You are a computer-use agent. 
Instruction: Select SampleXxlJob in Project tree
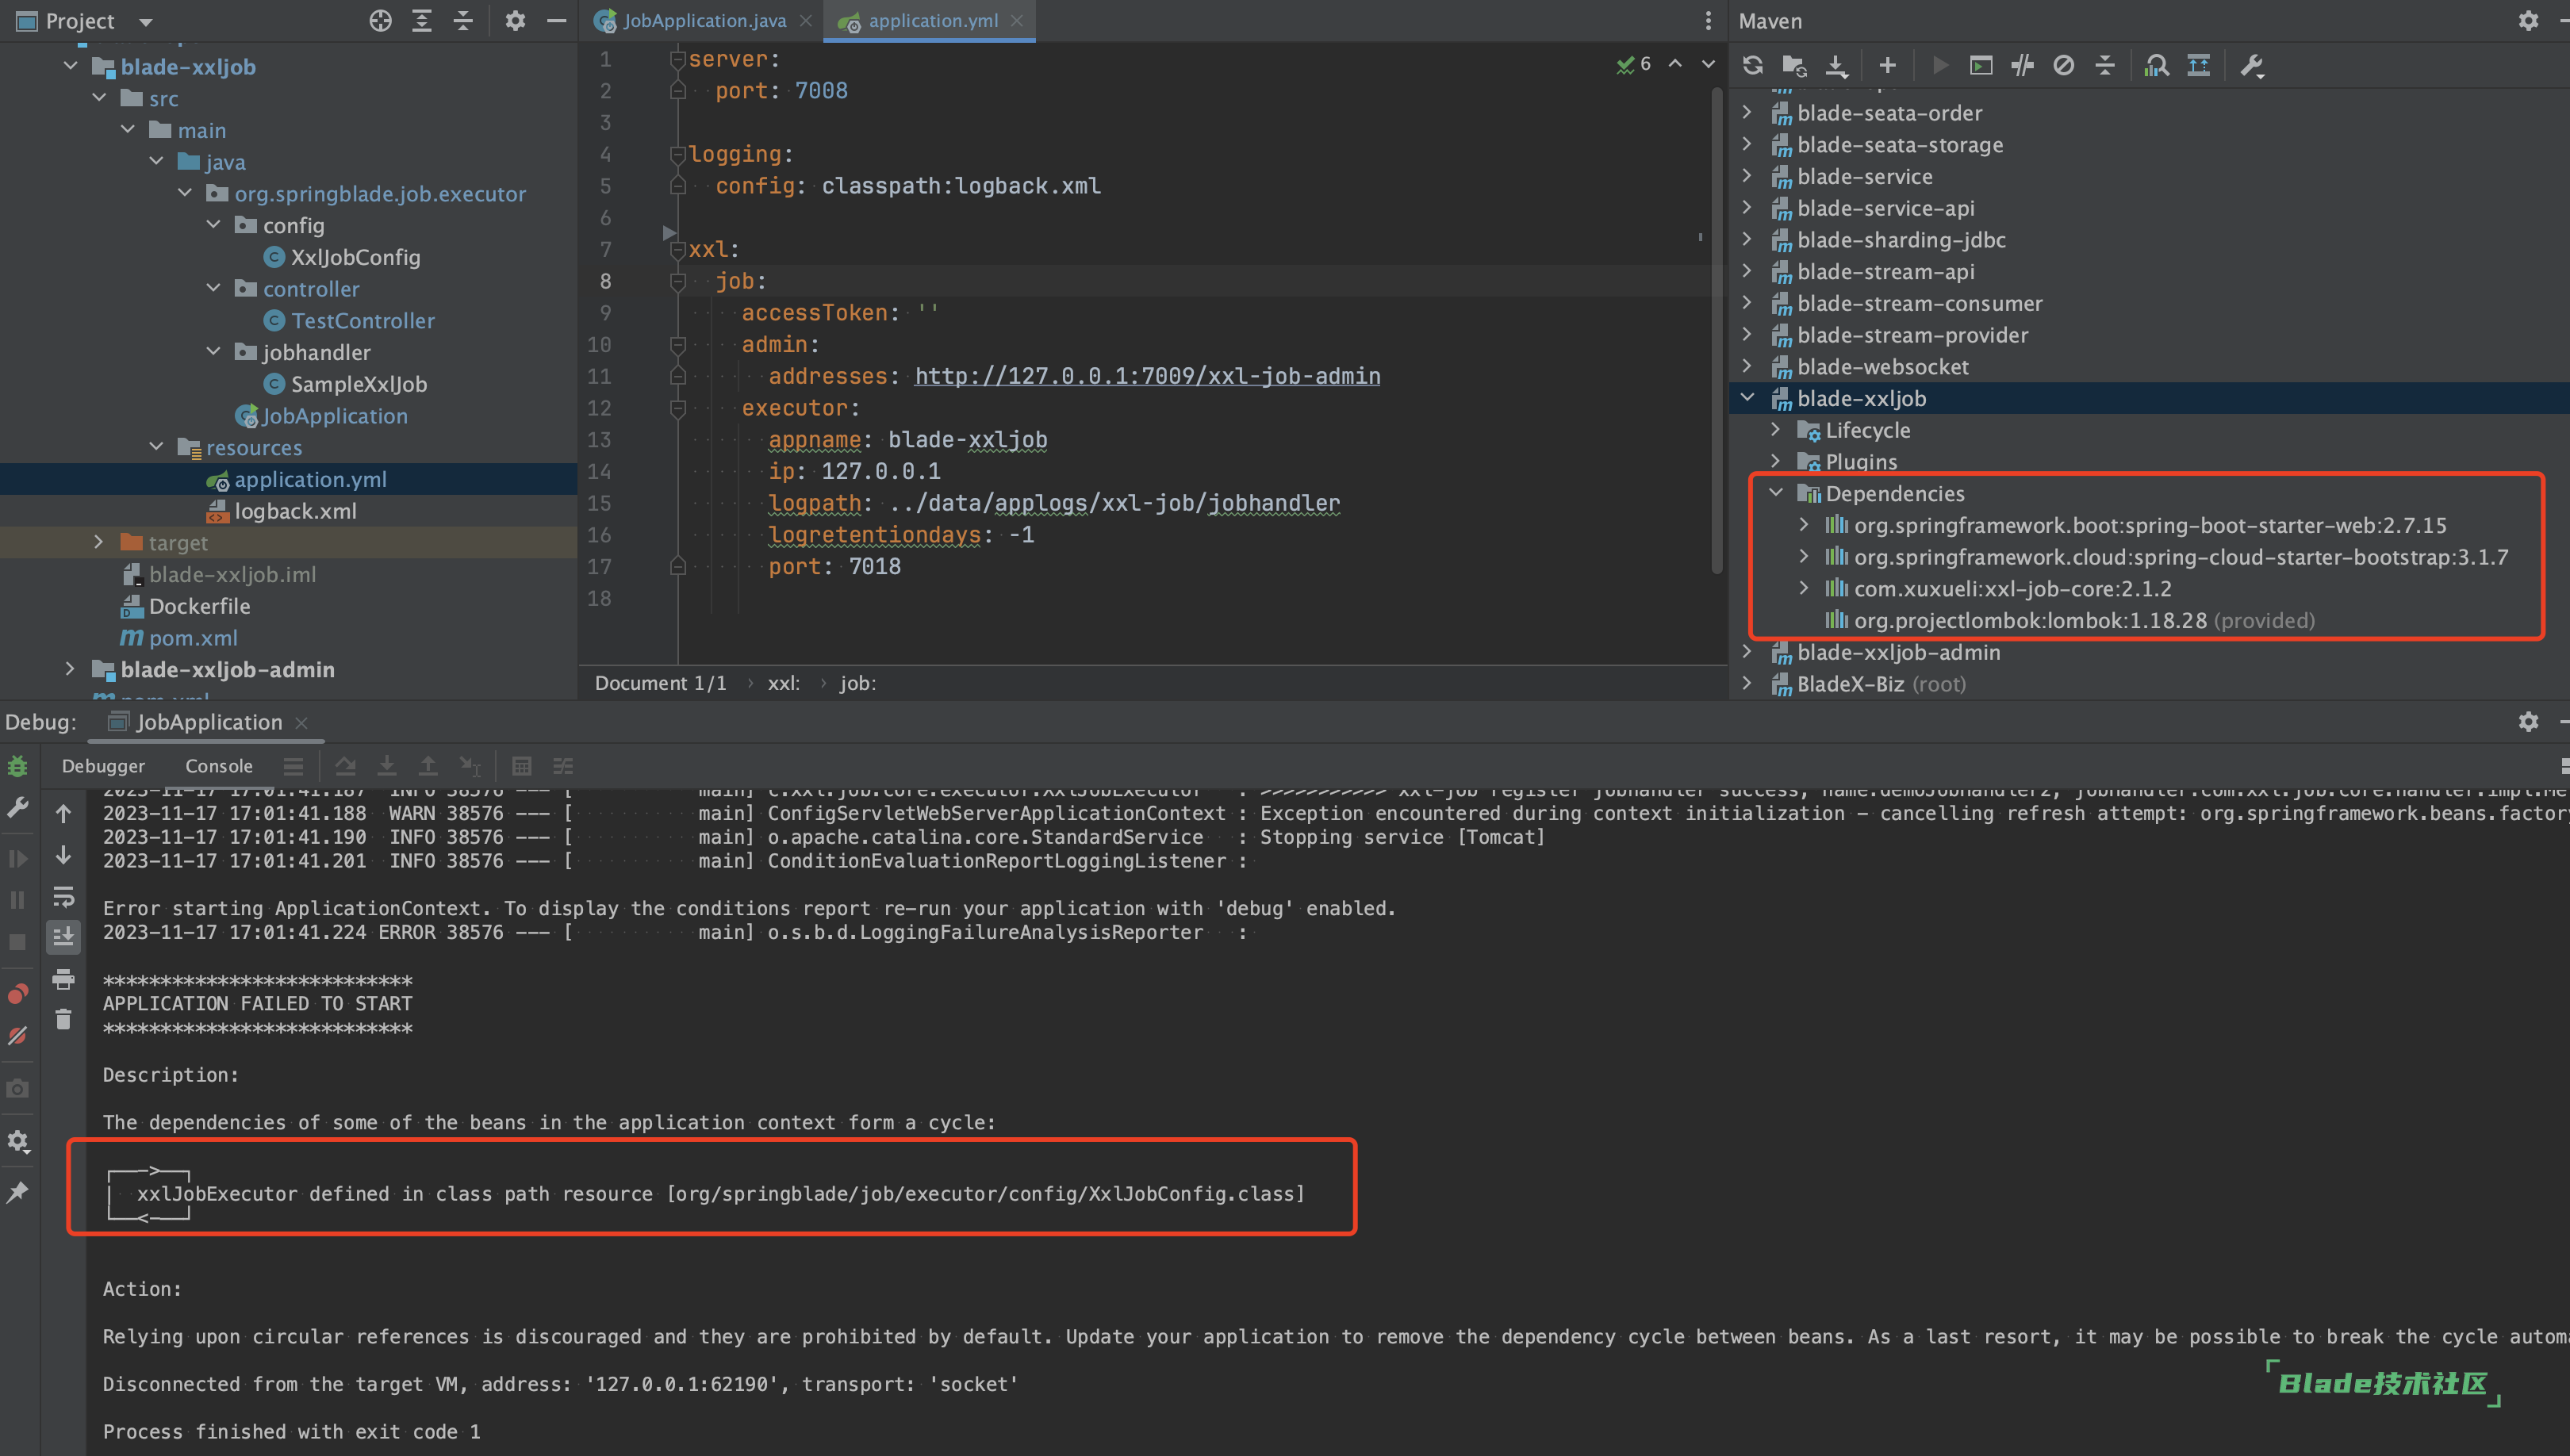tap(358, 384)
